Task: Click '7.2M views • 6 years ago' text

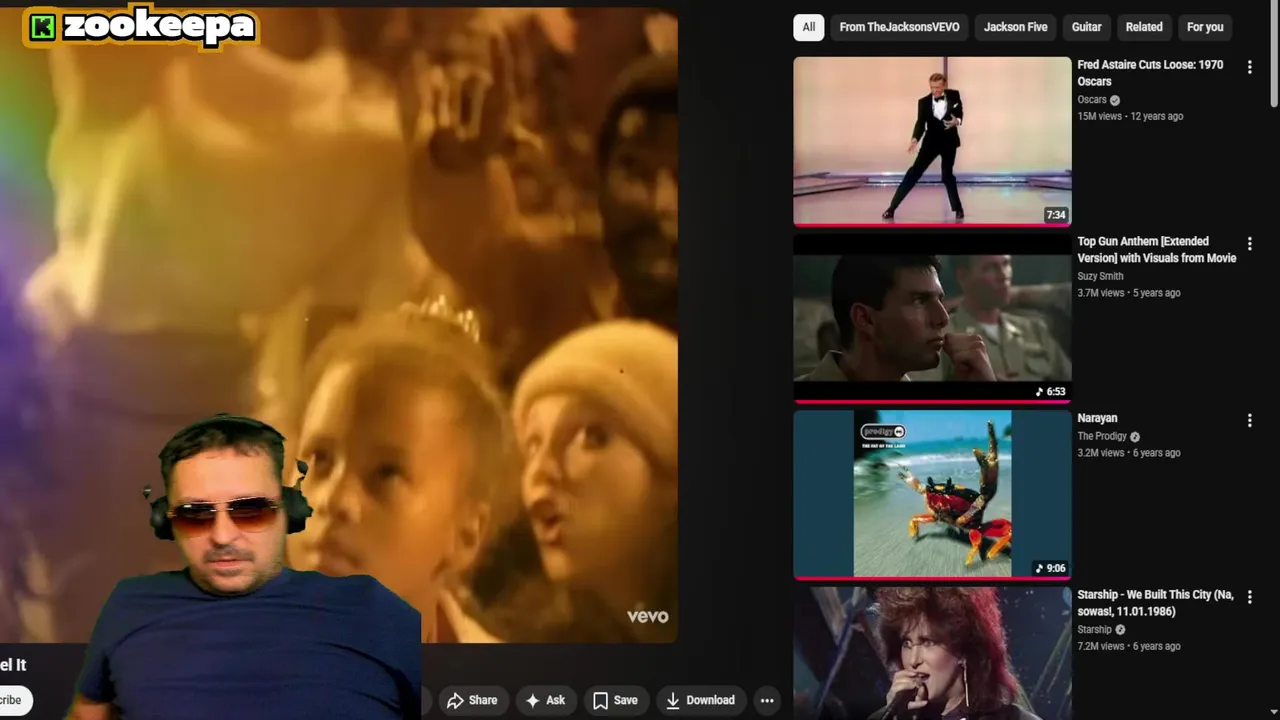Action: (1129, 646)
